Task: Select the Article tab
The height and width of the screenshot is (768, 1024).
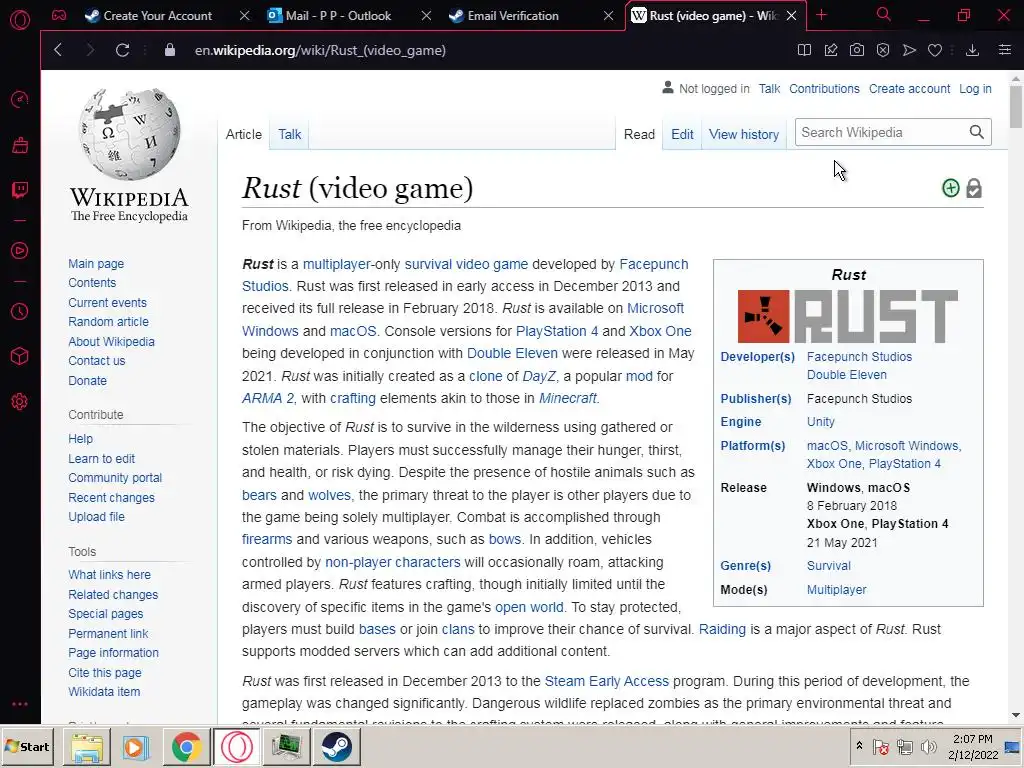Action: pyautogui.click(x=244, y=134)
